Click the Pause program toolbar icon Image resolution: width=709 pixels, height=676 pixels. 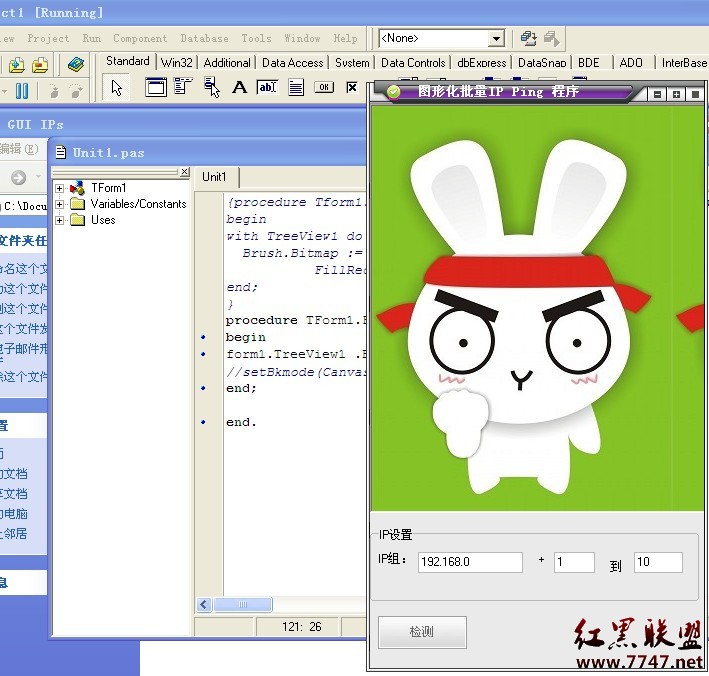pos(21,90)
